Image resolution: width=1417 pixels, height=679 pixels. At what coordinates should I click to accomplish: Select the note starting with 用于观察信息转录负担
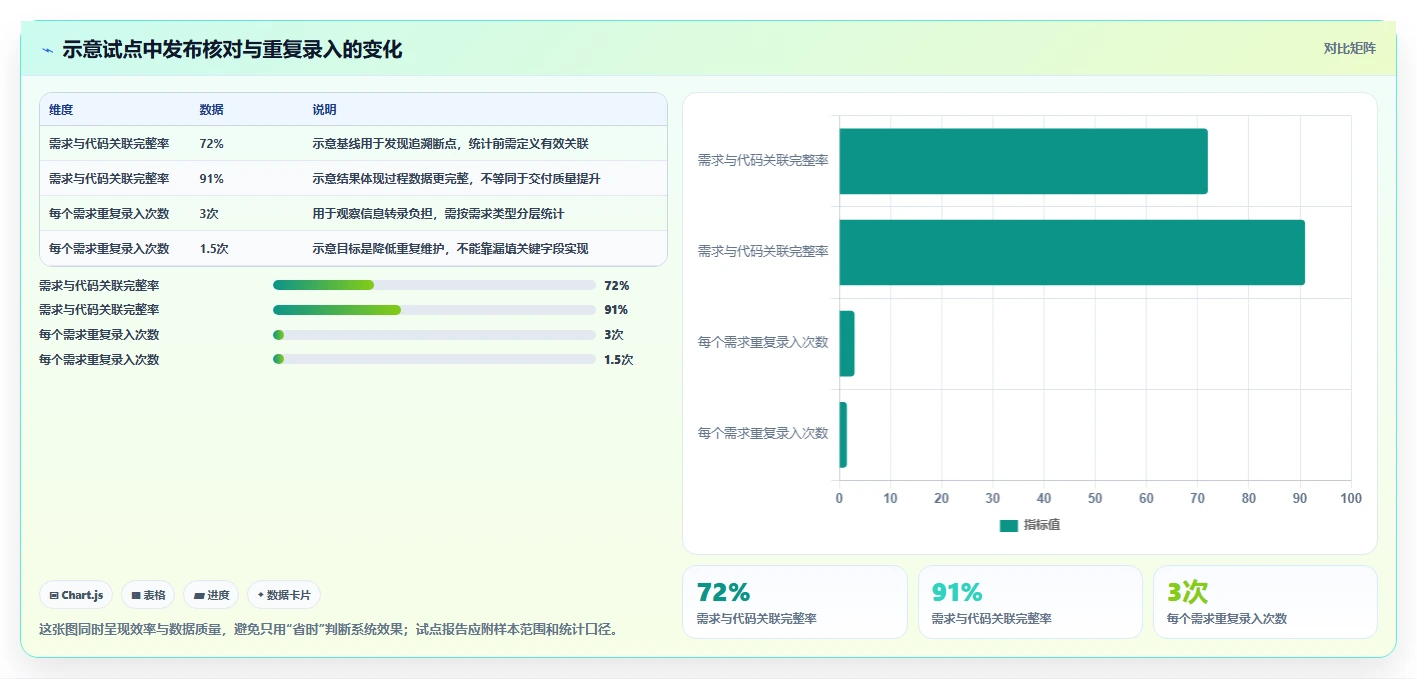point(438,214)
